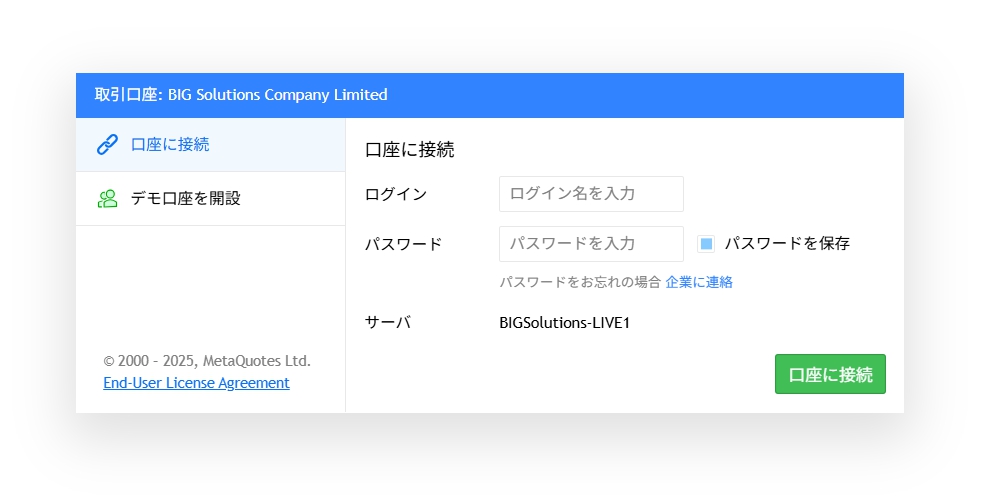Image resolution: width=984 pixels, height=501 pixels.
Task: Click the サーバ label
Action: [388, 322]
